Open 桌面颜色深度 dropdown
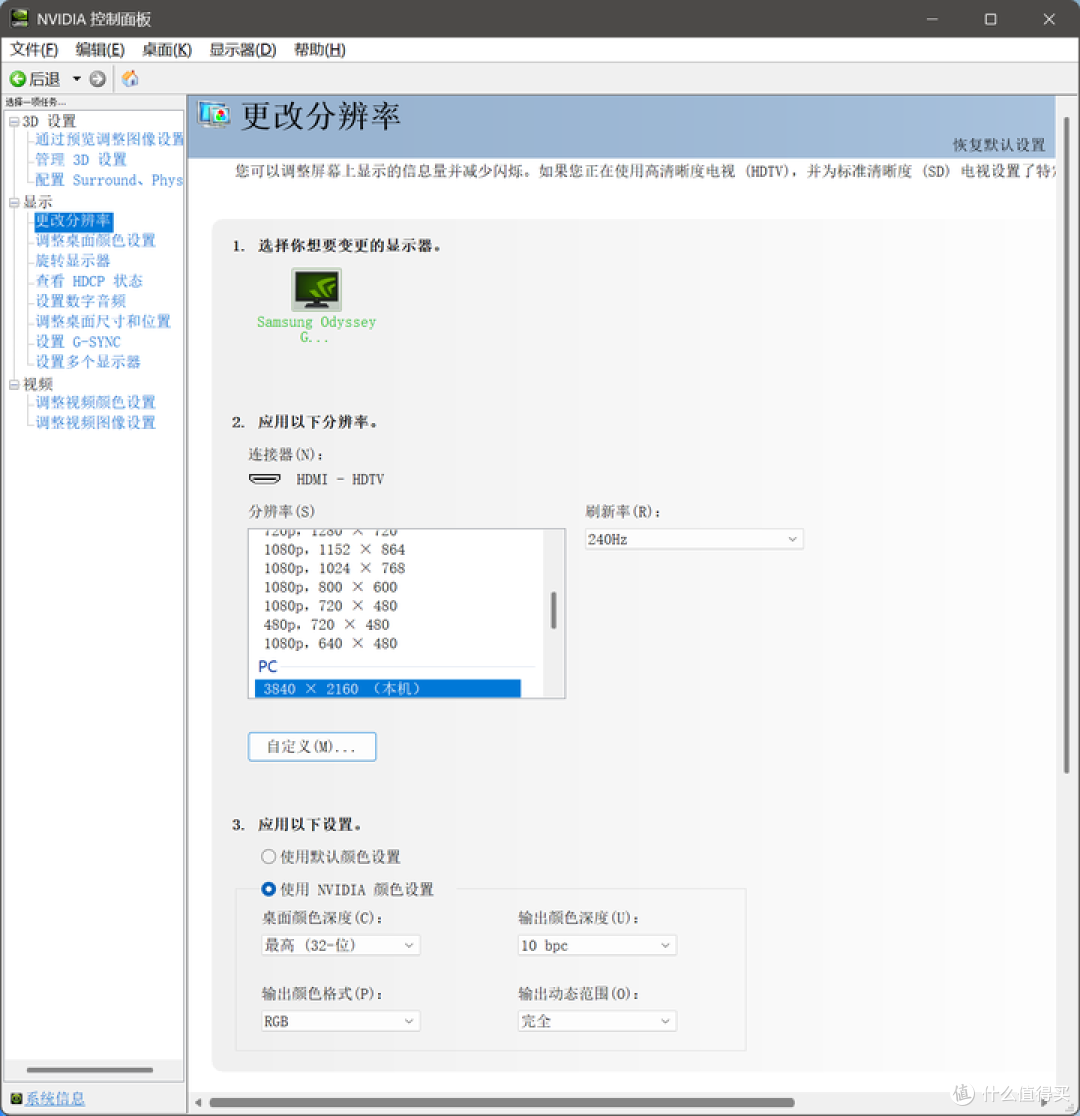 (x=340, y=945)
